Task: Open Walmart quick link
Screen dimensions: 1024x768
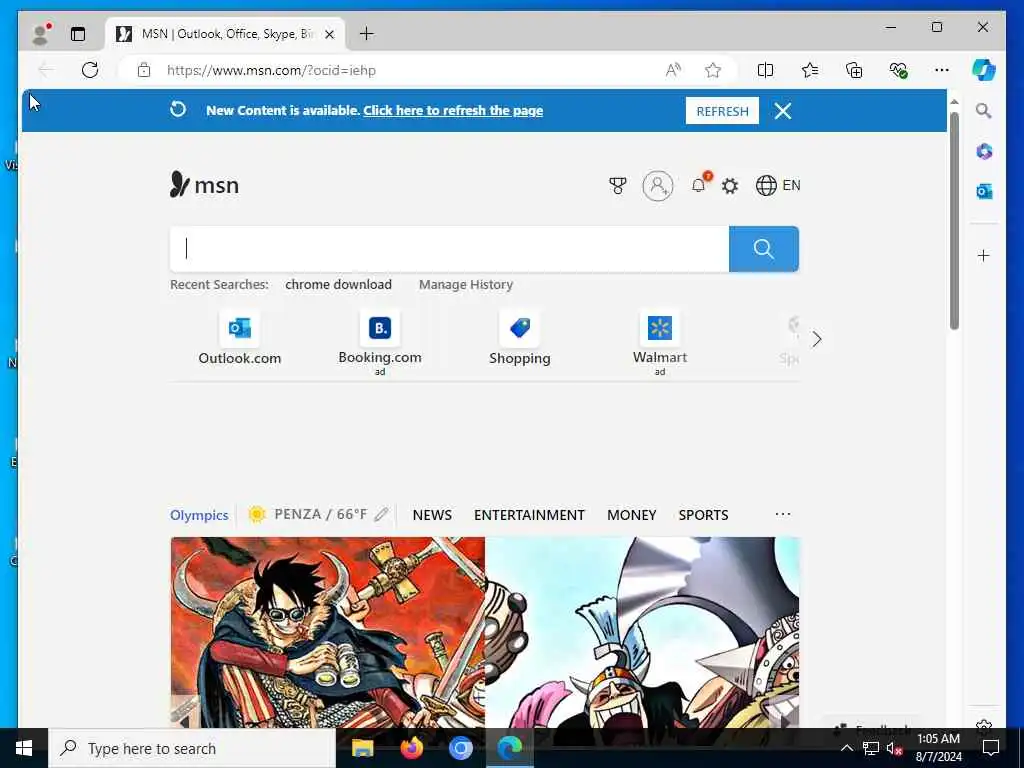Action: click(x=660, y=342)
